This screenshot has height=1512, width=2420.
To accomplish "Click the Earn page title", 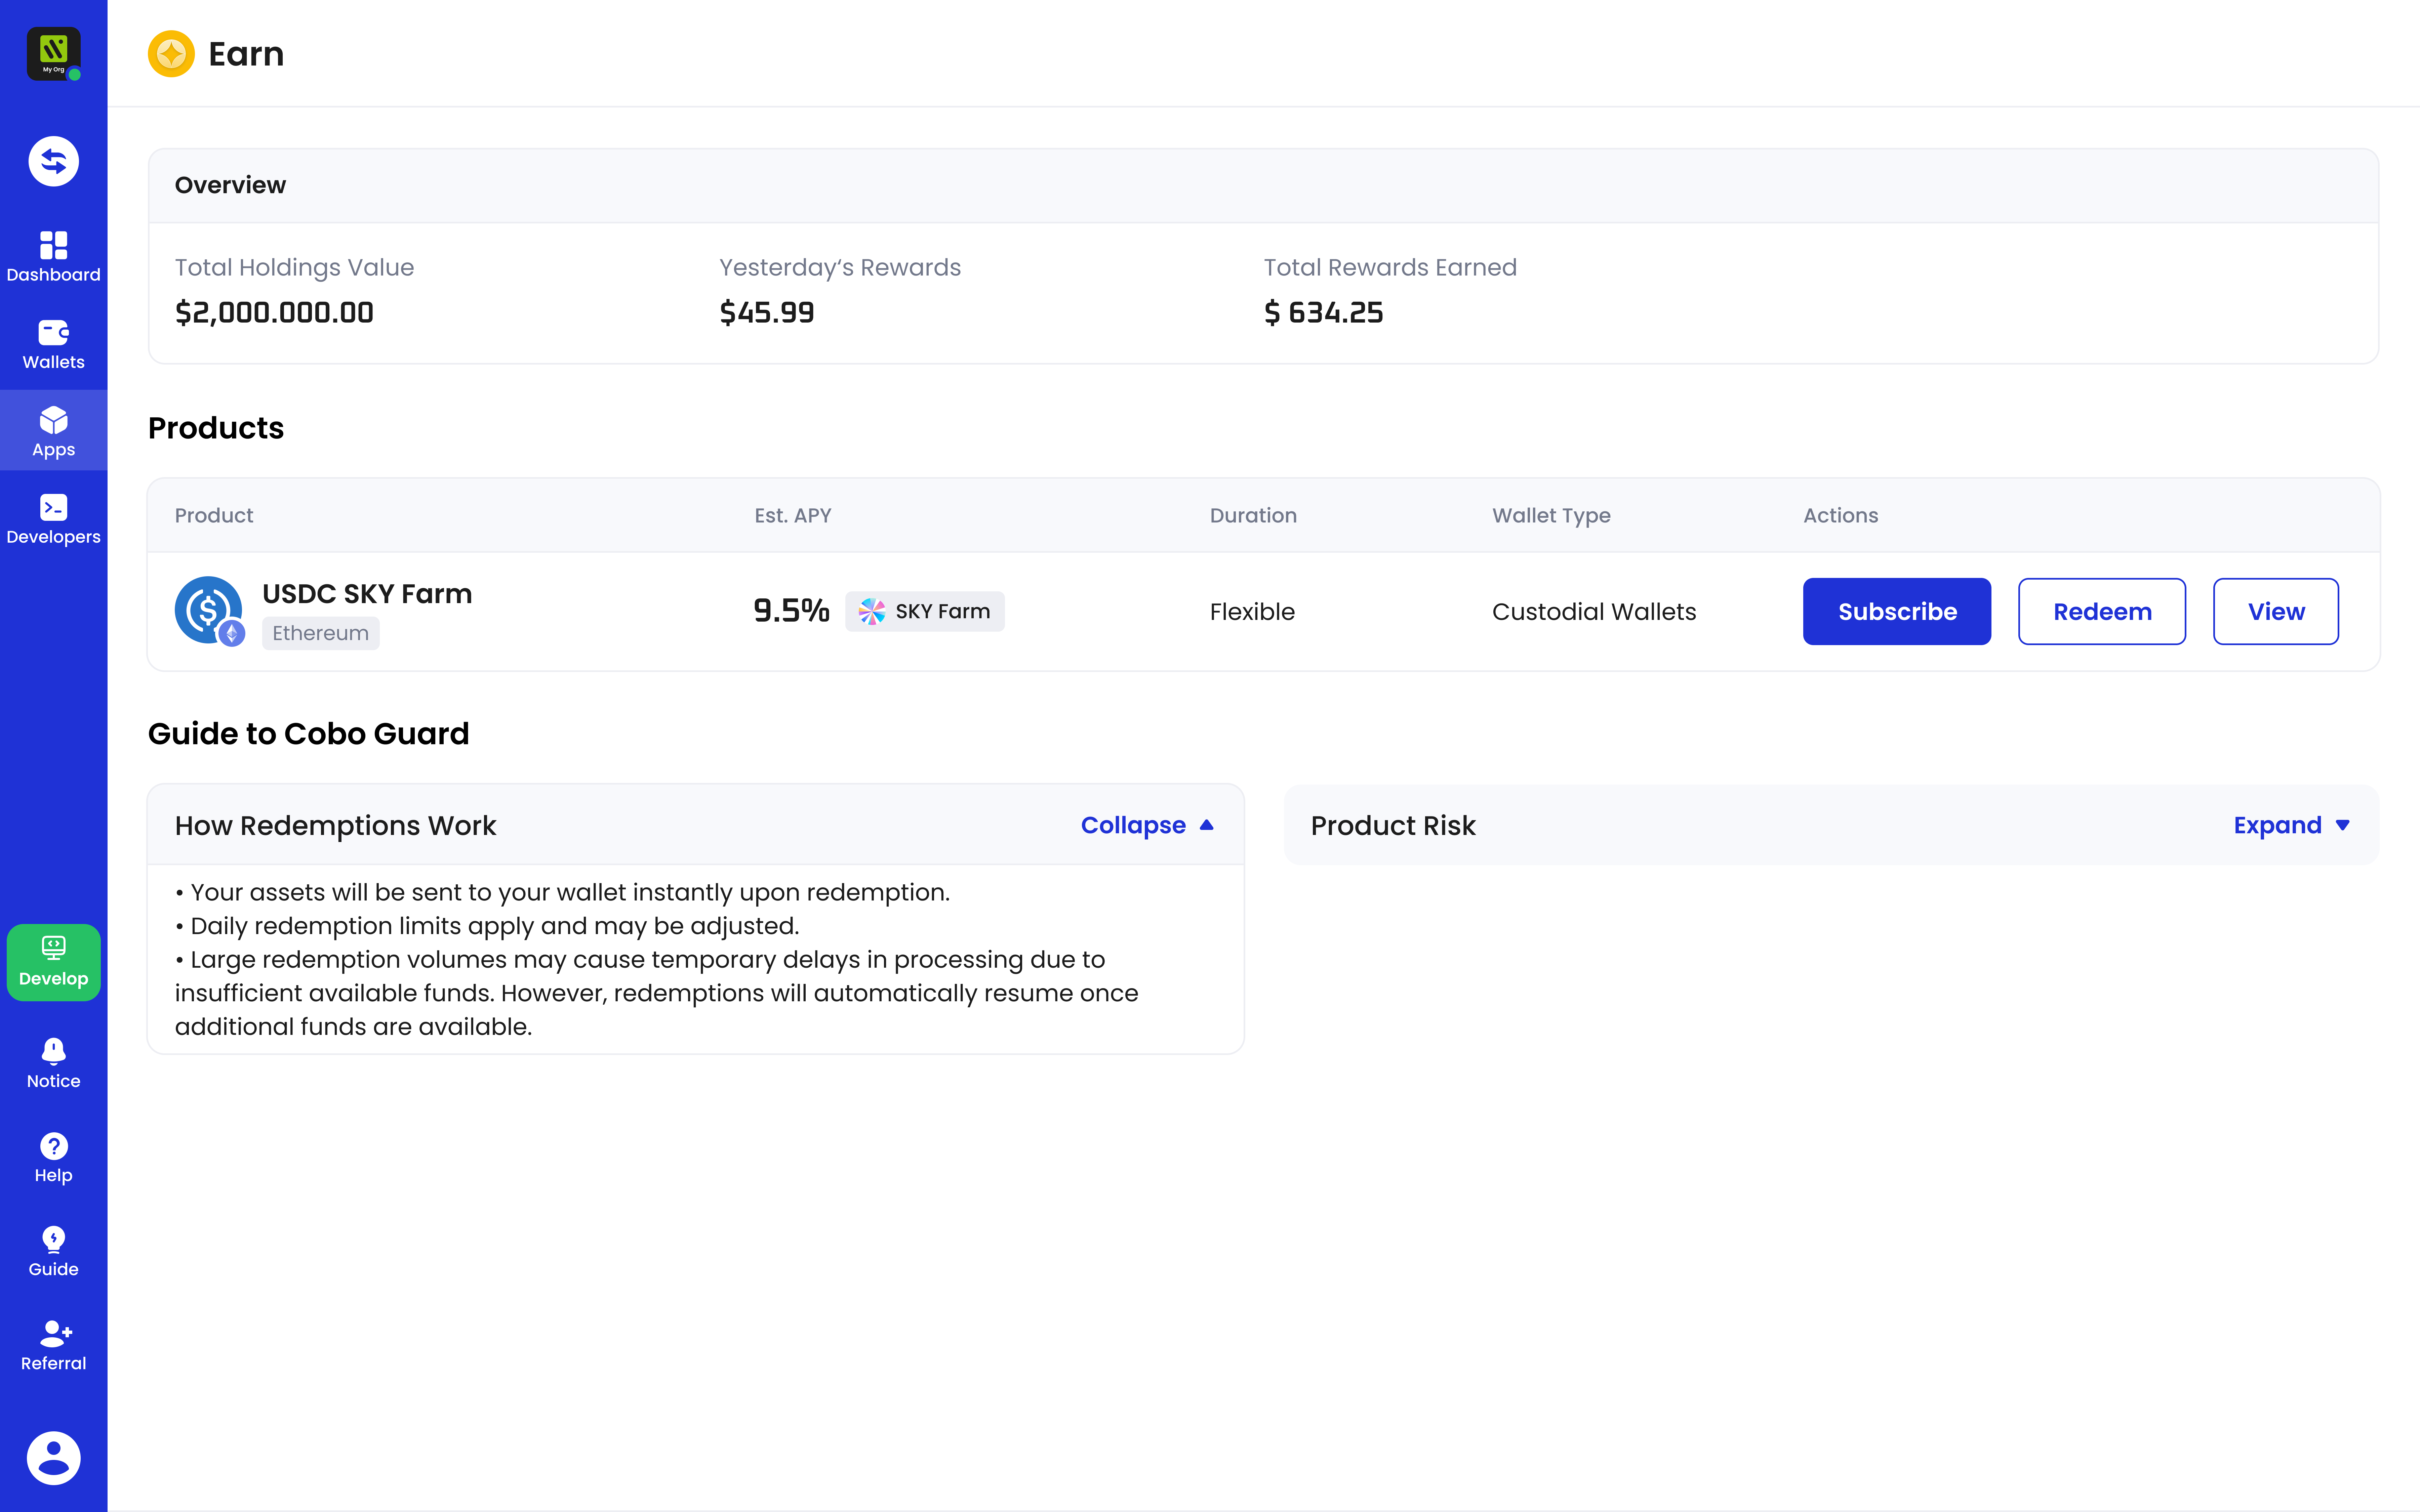I will click(x=246, y=54).
